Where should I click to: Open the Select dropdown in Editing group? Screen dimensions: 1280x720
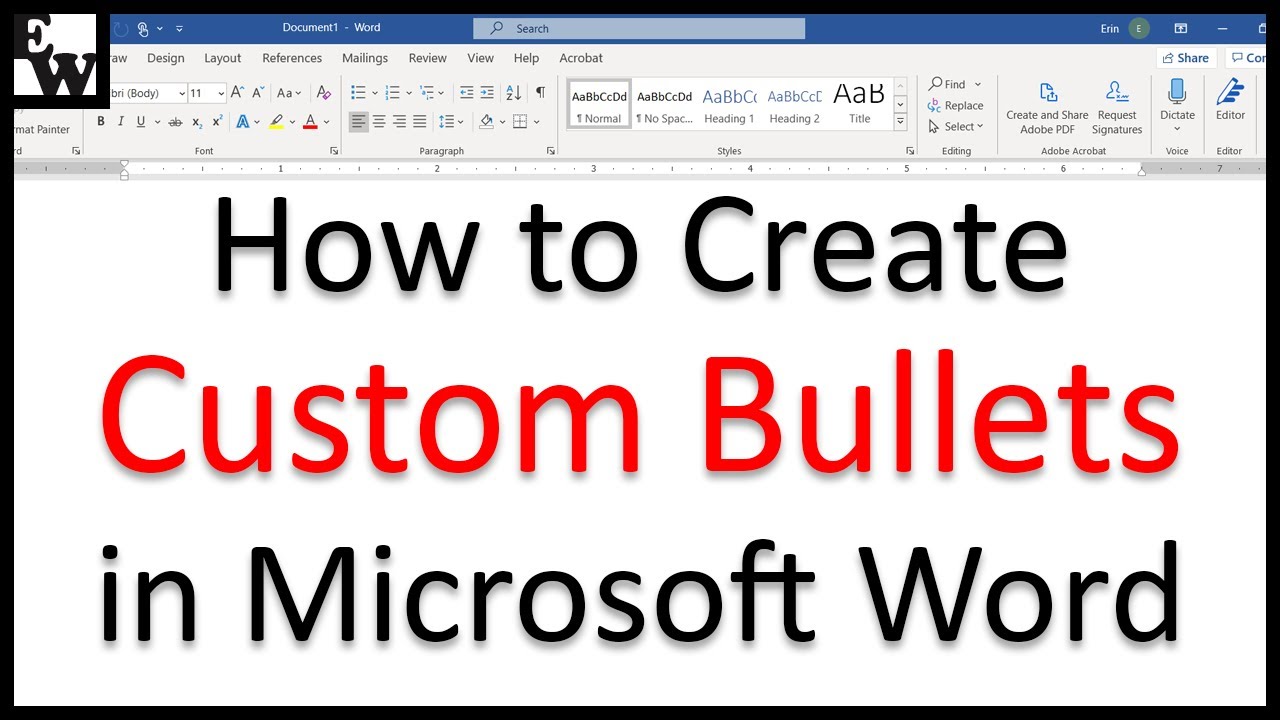coord(956,126)
